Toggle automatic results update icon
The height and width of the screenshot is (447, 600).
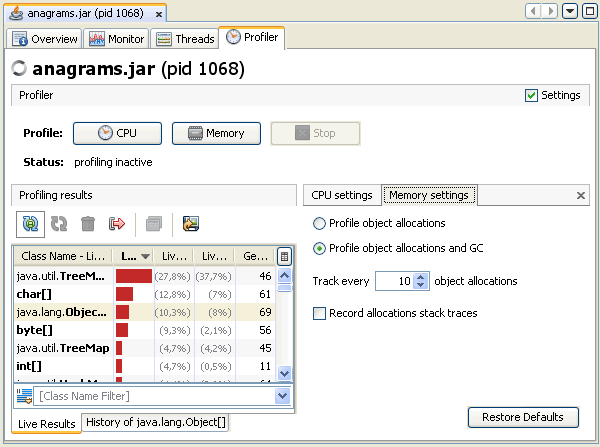(30, 224)
